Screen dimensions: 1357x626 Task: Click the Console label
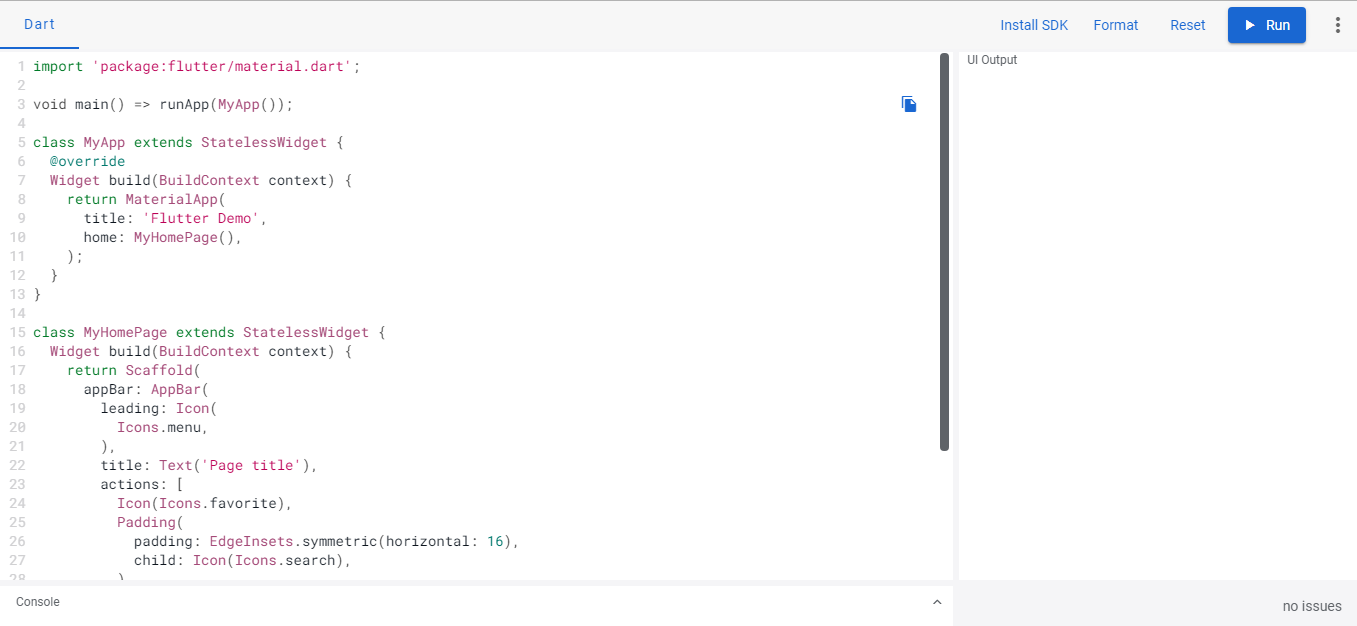click(x=38, y=602)
